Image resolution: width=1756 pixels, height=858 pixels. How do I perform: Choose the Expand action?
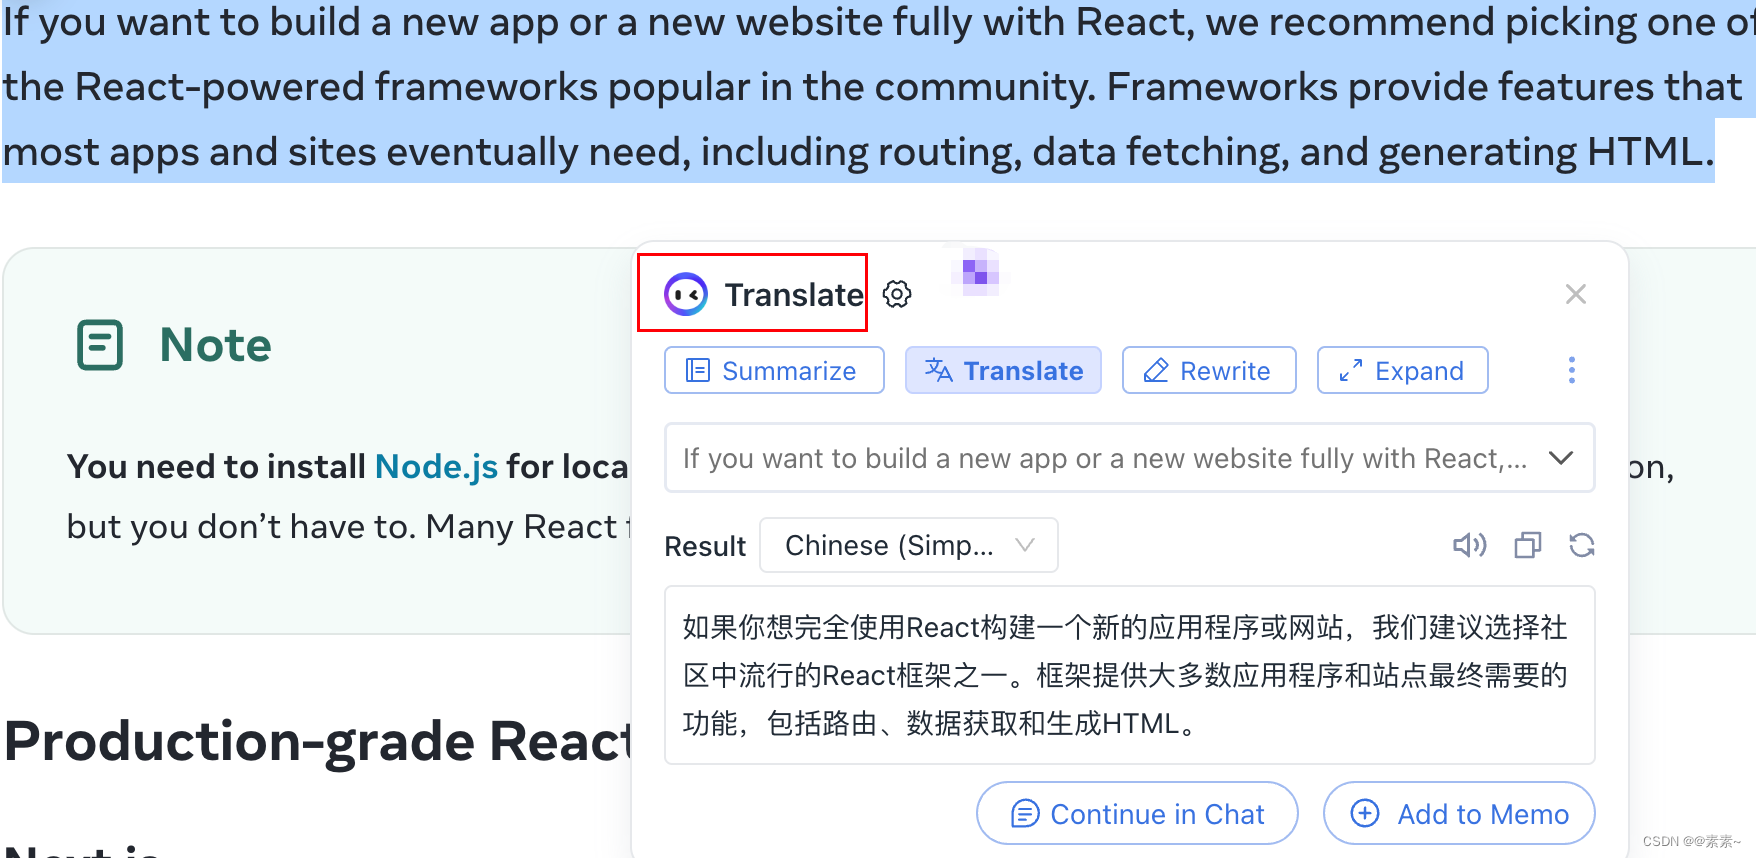point(1402,370)
